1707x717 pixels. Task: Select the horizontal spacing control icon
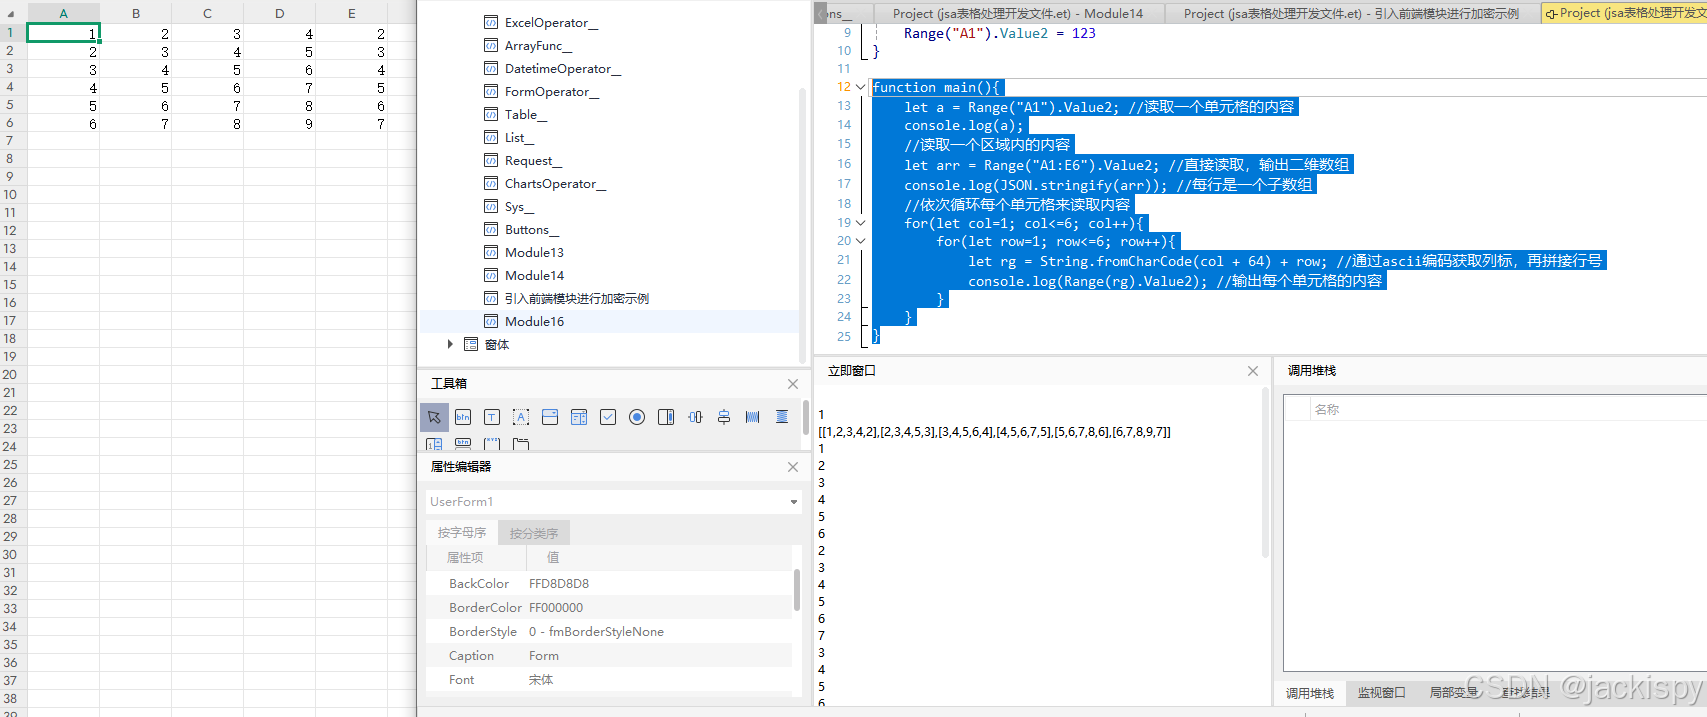coord(695,417)
